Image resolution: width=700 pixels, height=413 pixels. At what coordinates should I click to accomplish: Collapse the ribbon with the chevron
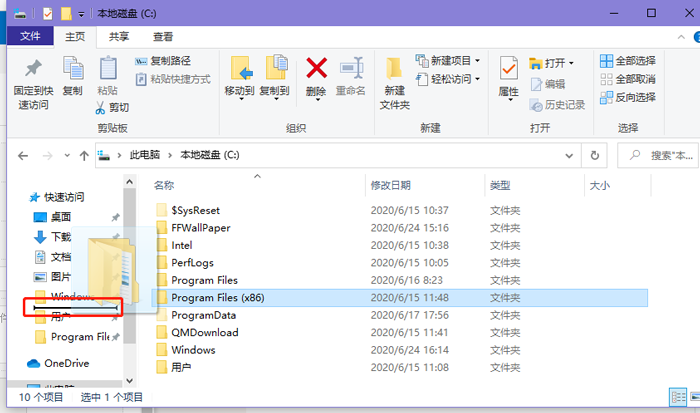pyautogui.click(x=681, y=37)
